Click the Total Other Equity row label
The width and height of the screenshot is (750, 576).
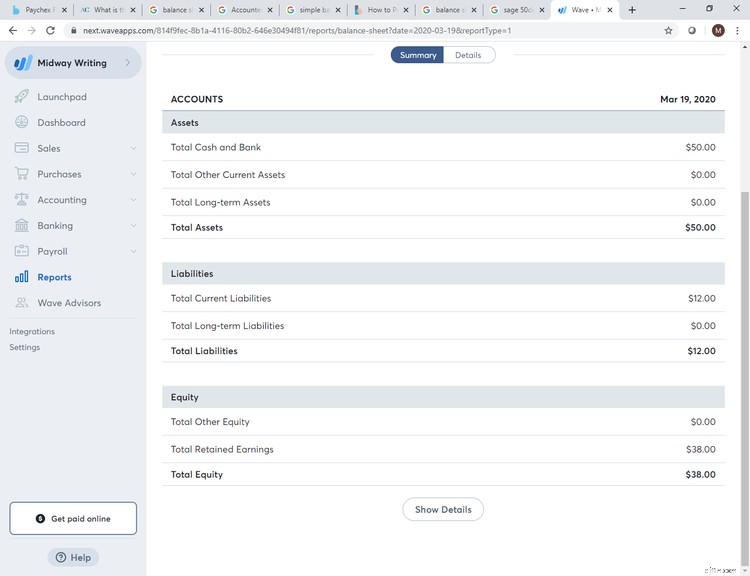pyautogui.click(x=210, y=422)
